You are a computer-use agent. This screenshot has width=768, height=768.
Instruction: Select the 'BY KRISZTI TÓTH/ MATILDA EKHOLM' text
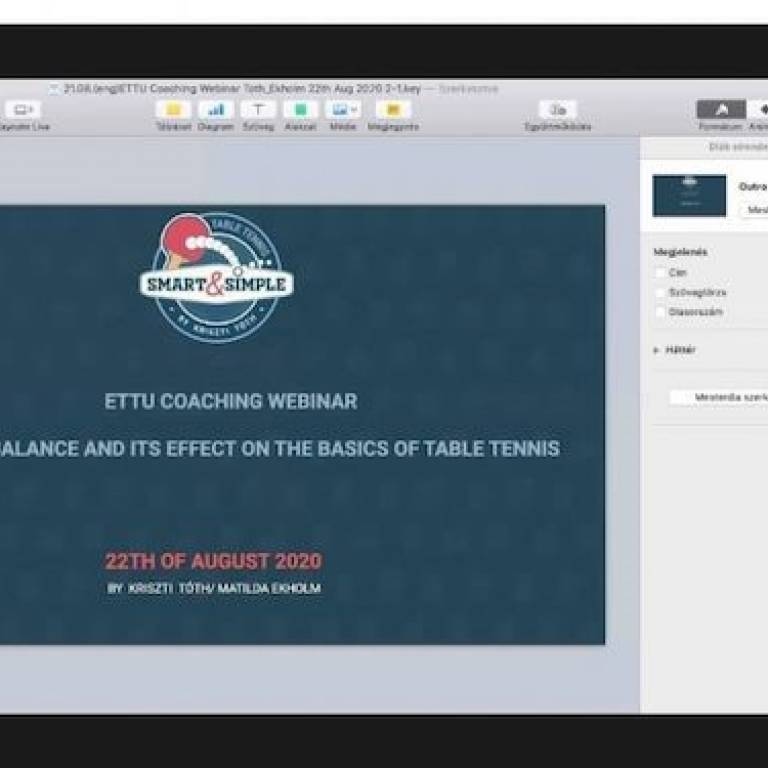click(214, 588)
